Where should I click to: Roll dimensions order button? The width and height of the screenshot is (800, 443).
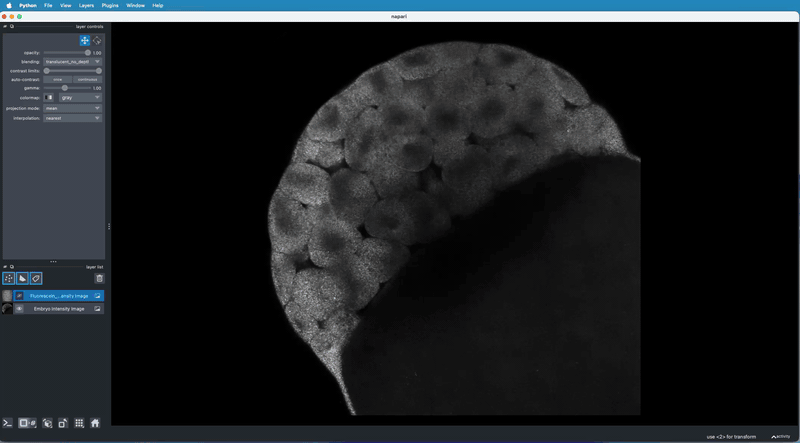coord(47,423)
